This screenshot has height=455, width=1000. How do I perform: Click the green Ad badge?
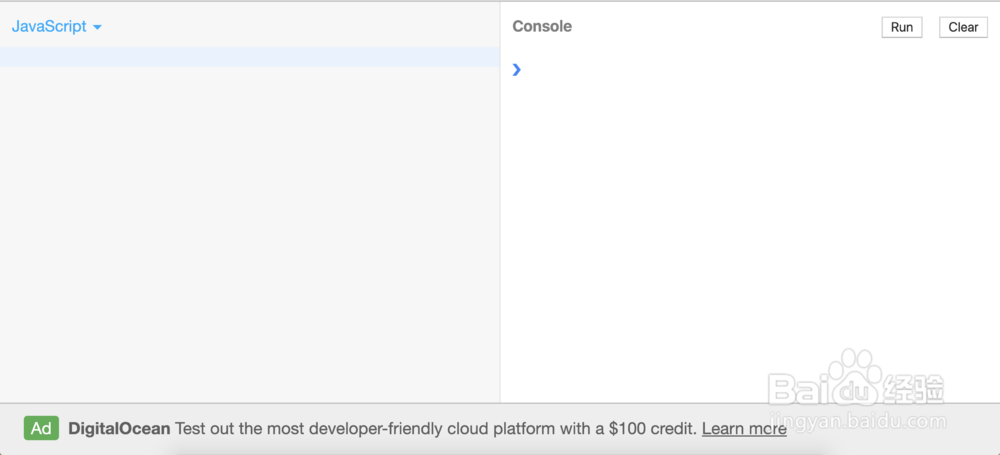coord(41,428)
